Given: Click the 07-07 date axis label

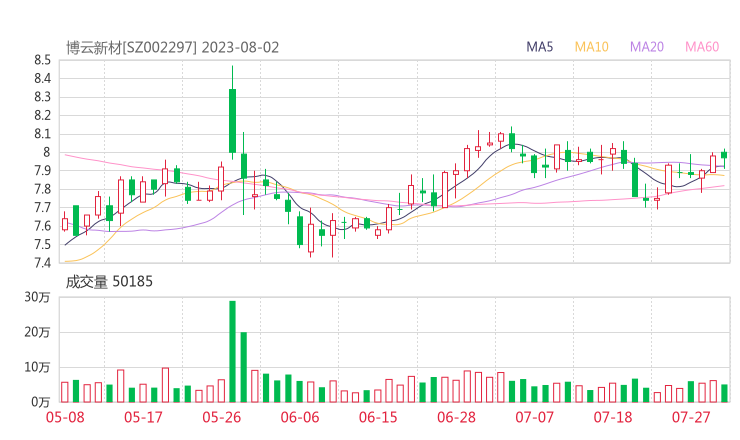Looking at the screenshot, I should coord(534,417).
